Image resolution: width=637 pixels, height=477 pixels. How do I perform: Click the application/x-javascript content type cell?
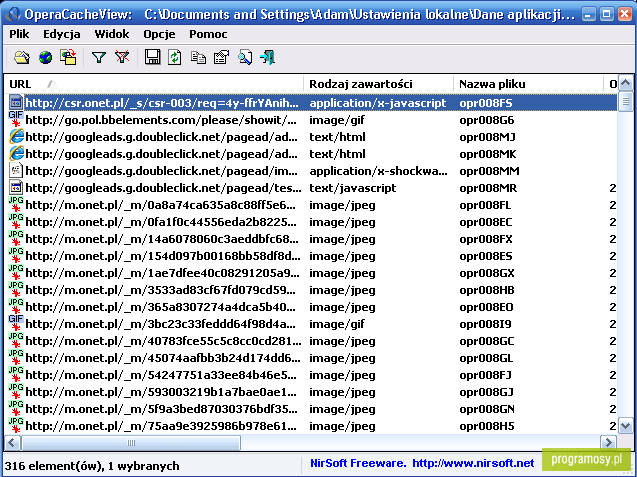[x=377, y=103]
